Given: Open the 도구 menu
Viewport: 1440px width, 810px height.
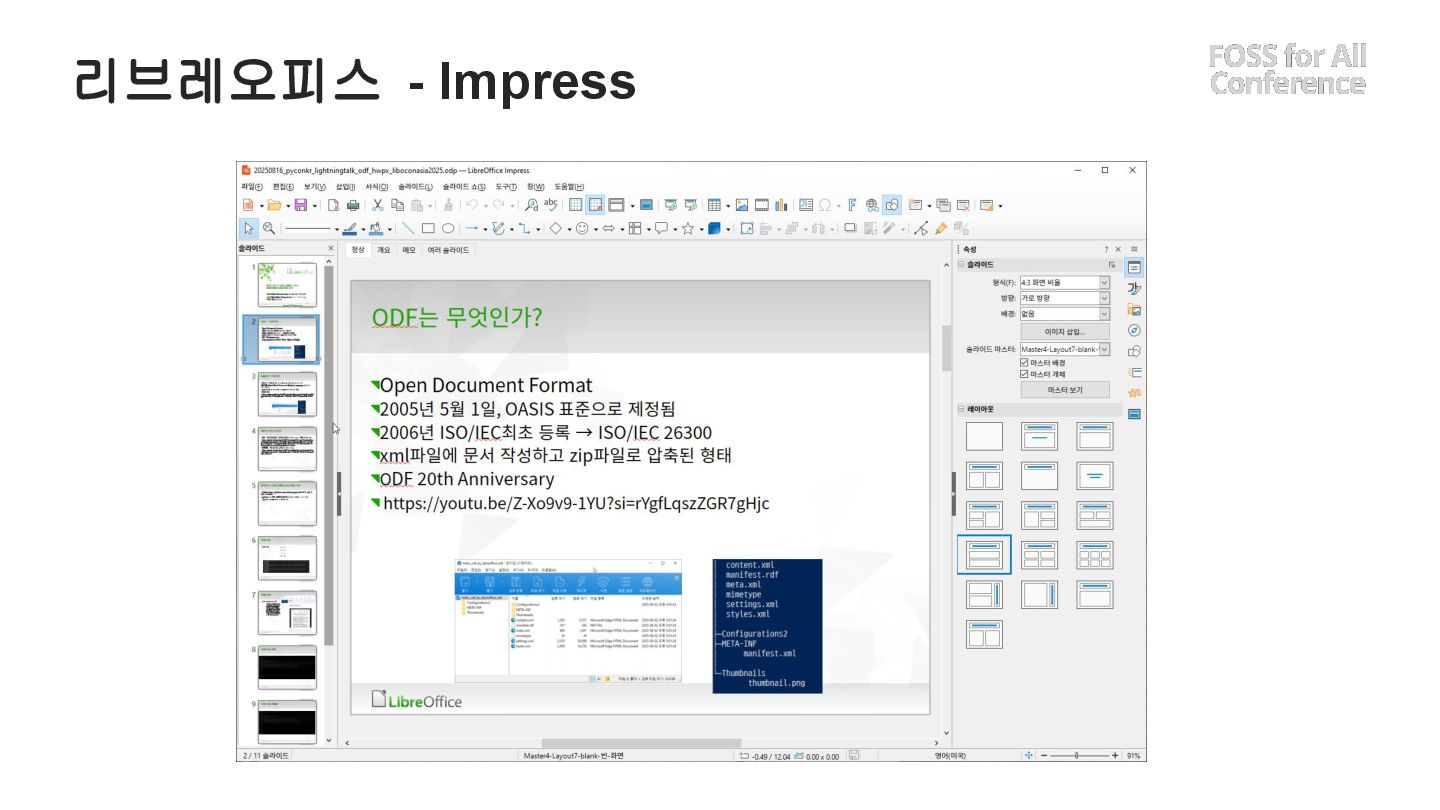Looking at the screenshot, I should tap(506, 187).
